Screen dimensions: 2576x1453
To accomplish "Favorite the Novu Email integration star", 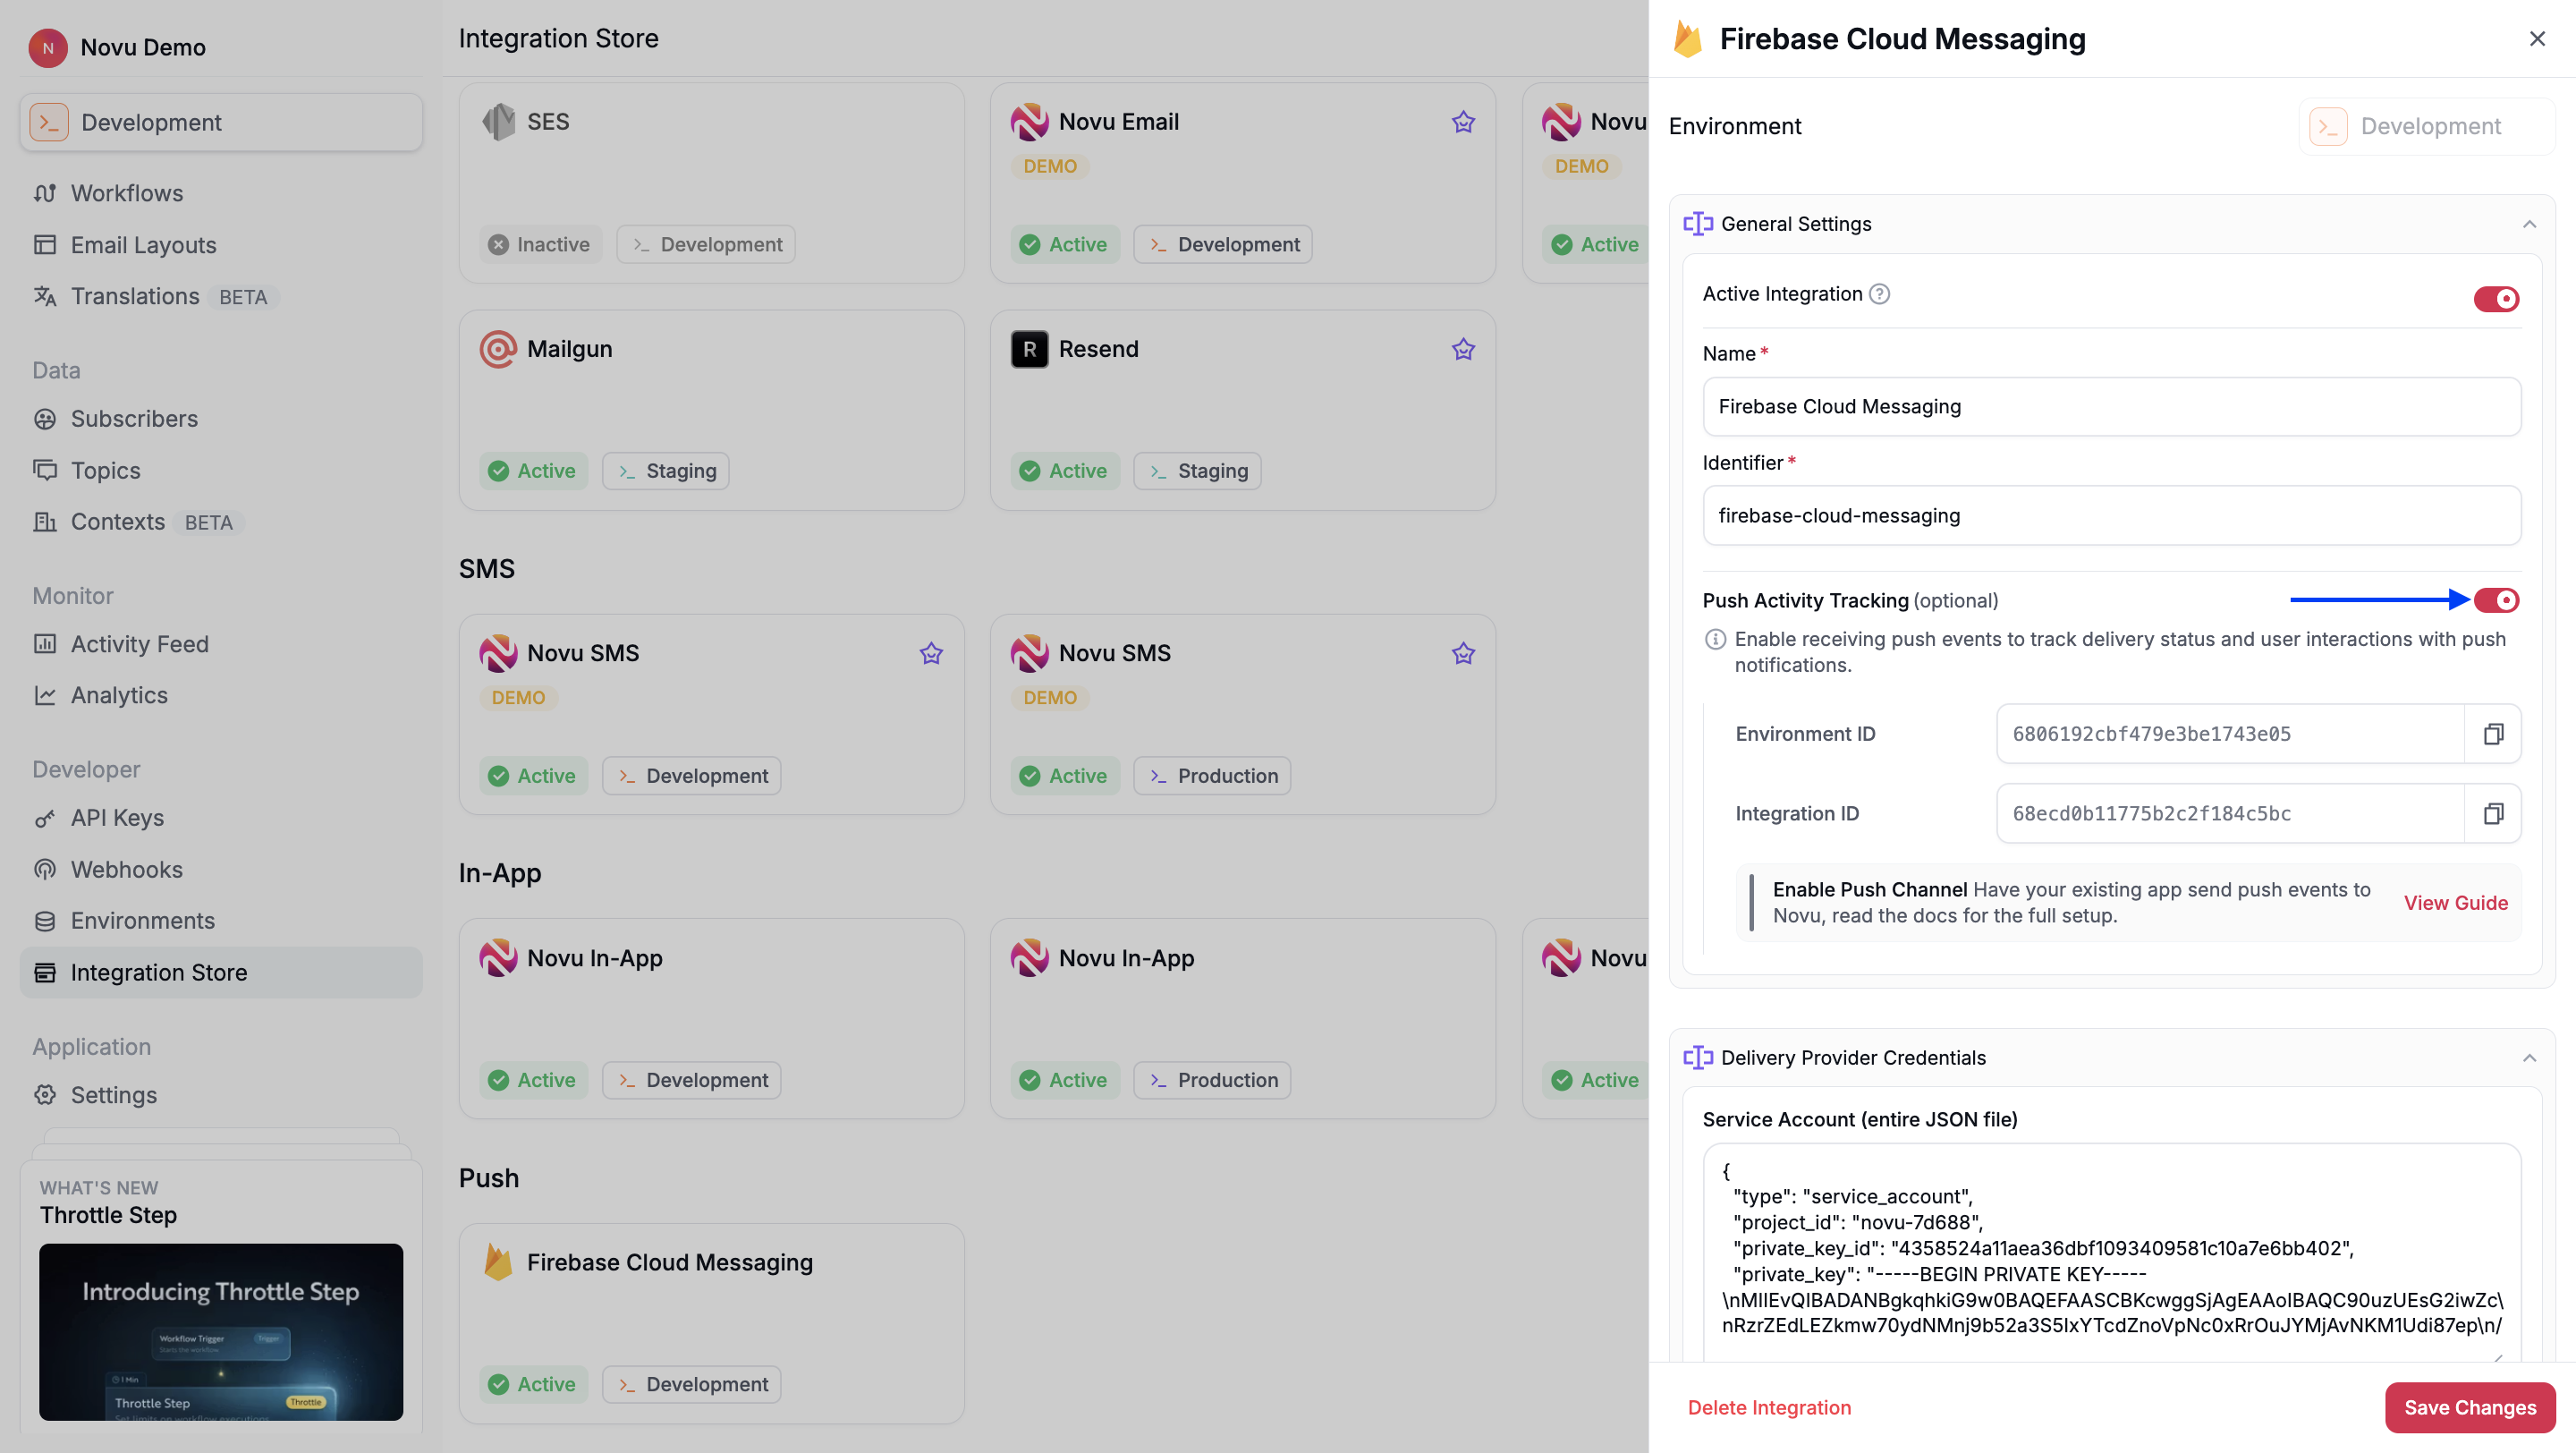I will tap(1462, 121).
